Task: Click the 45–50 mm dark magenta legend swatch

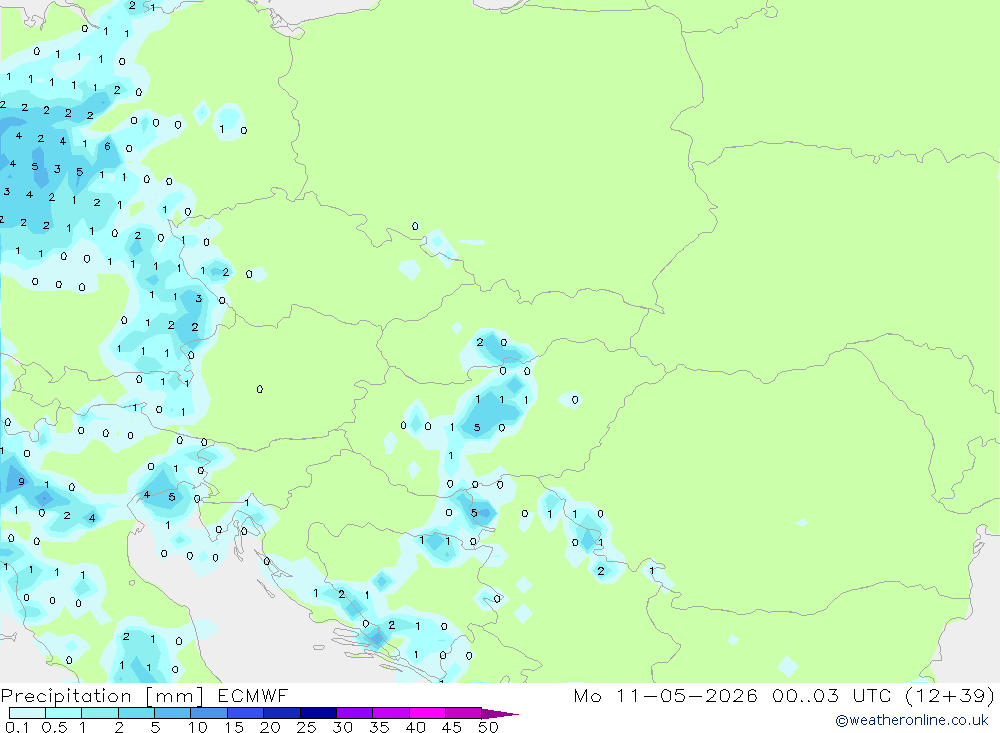Action: tap(464, 713)
